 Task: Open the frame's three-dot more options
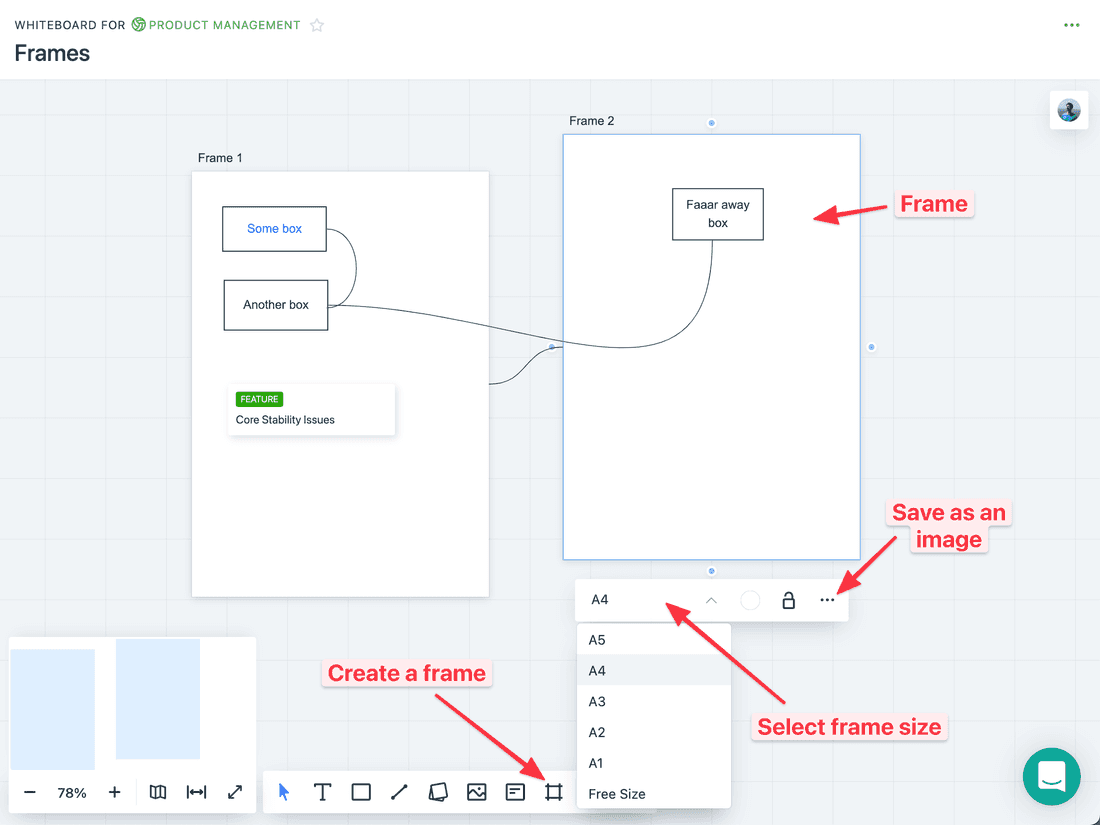tap(827, 600)
